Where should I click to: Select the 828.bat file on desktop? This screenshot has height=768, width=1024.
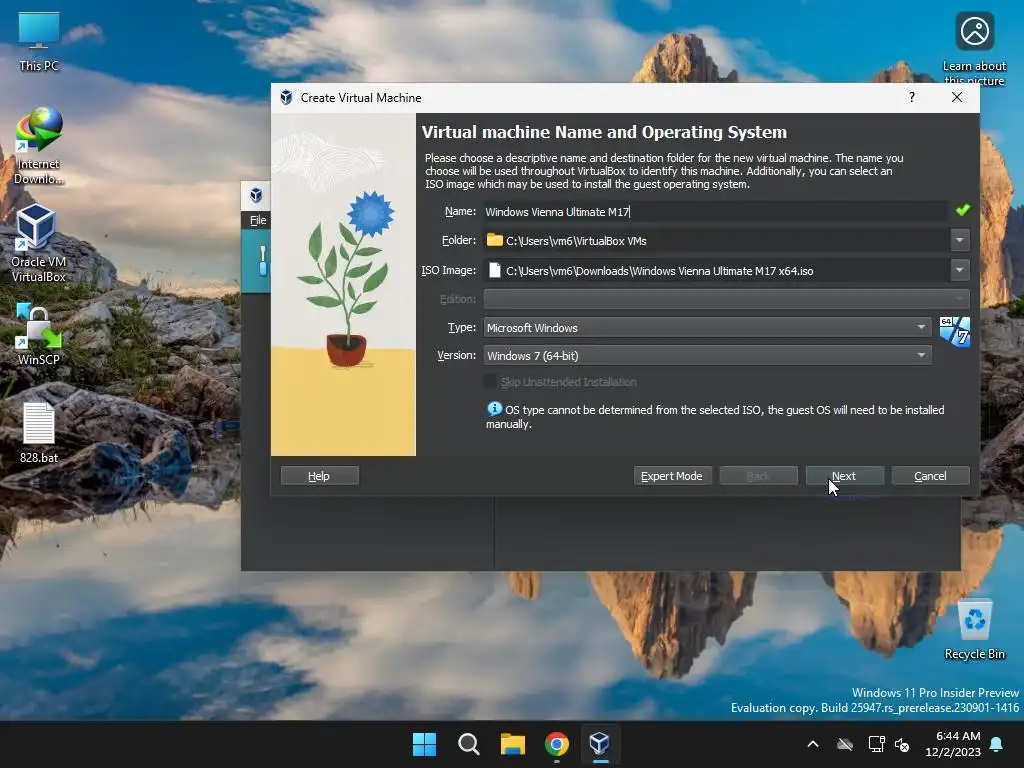39,433
